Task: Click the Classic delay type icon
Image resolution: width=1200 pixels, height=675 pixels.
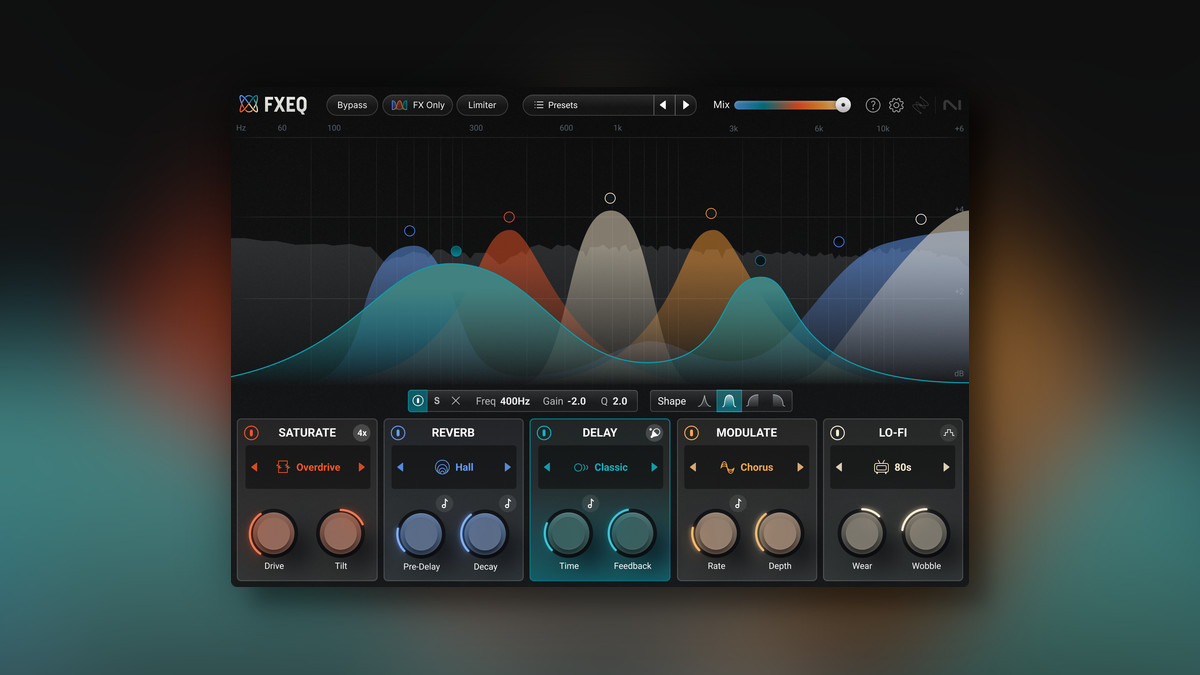Action: pyautogui.click(x=581, y=467)
